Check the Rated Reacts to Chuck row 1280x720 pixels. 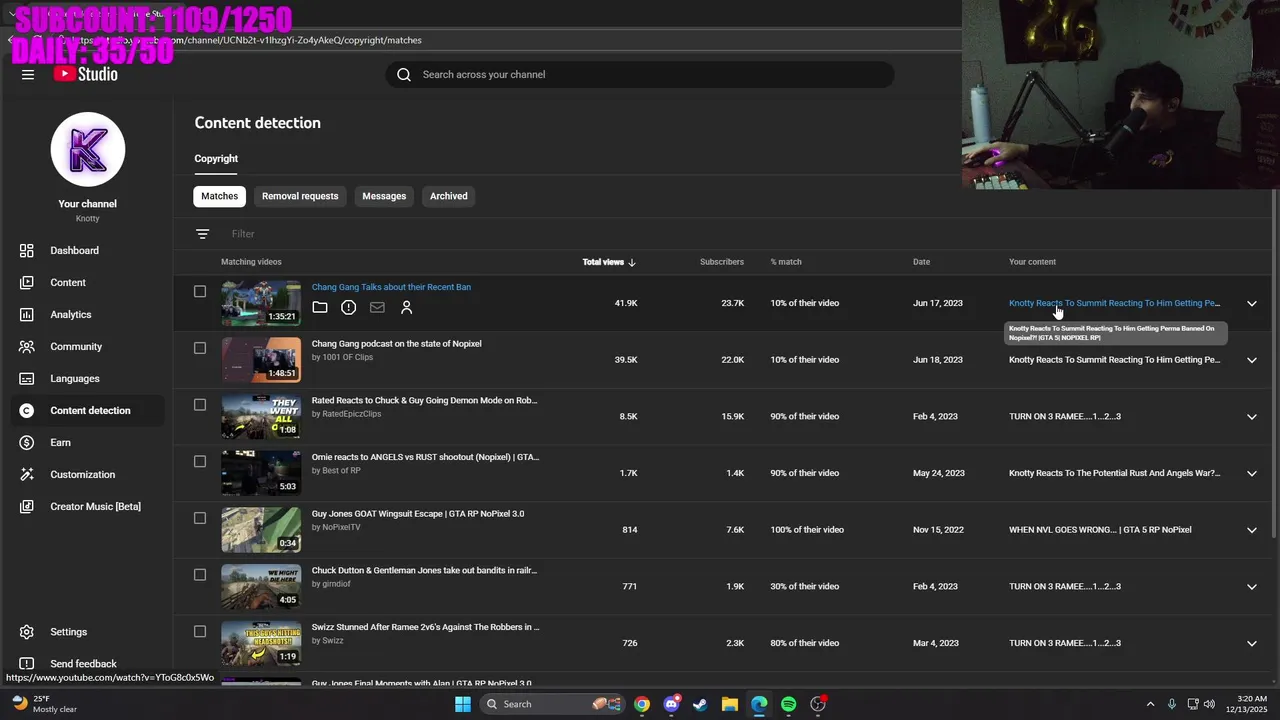pyautogui.click(x=200, y=405)
